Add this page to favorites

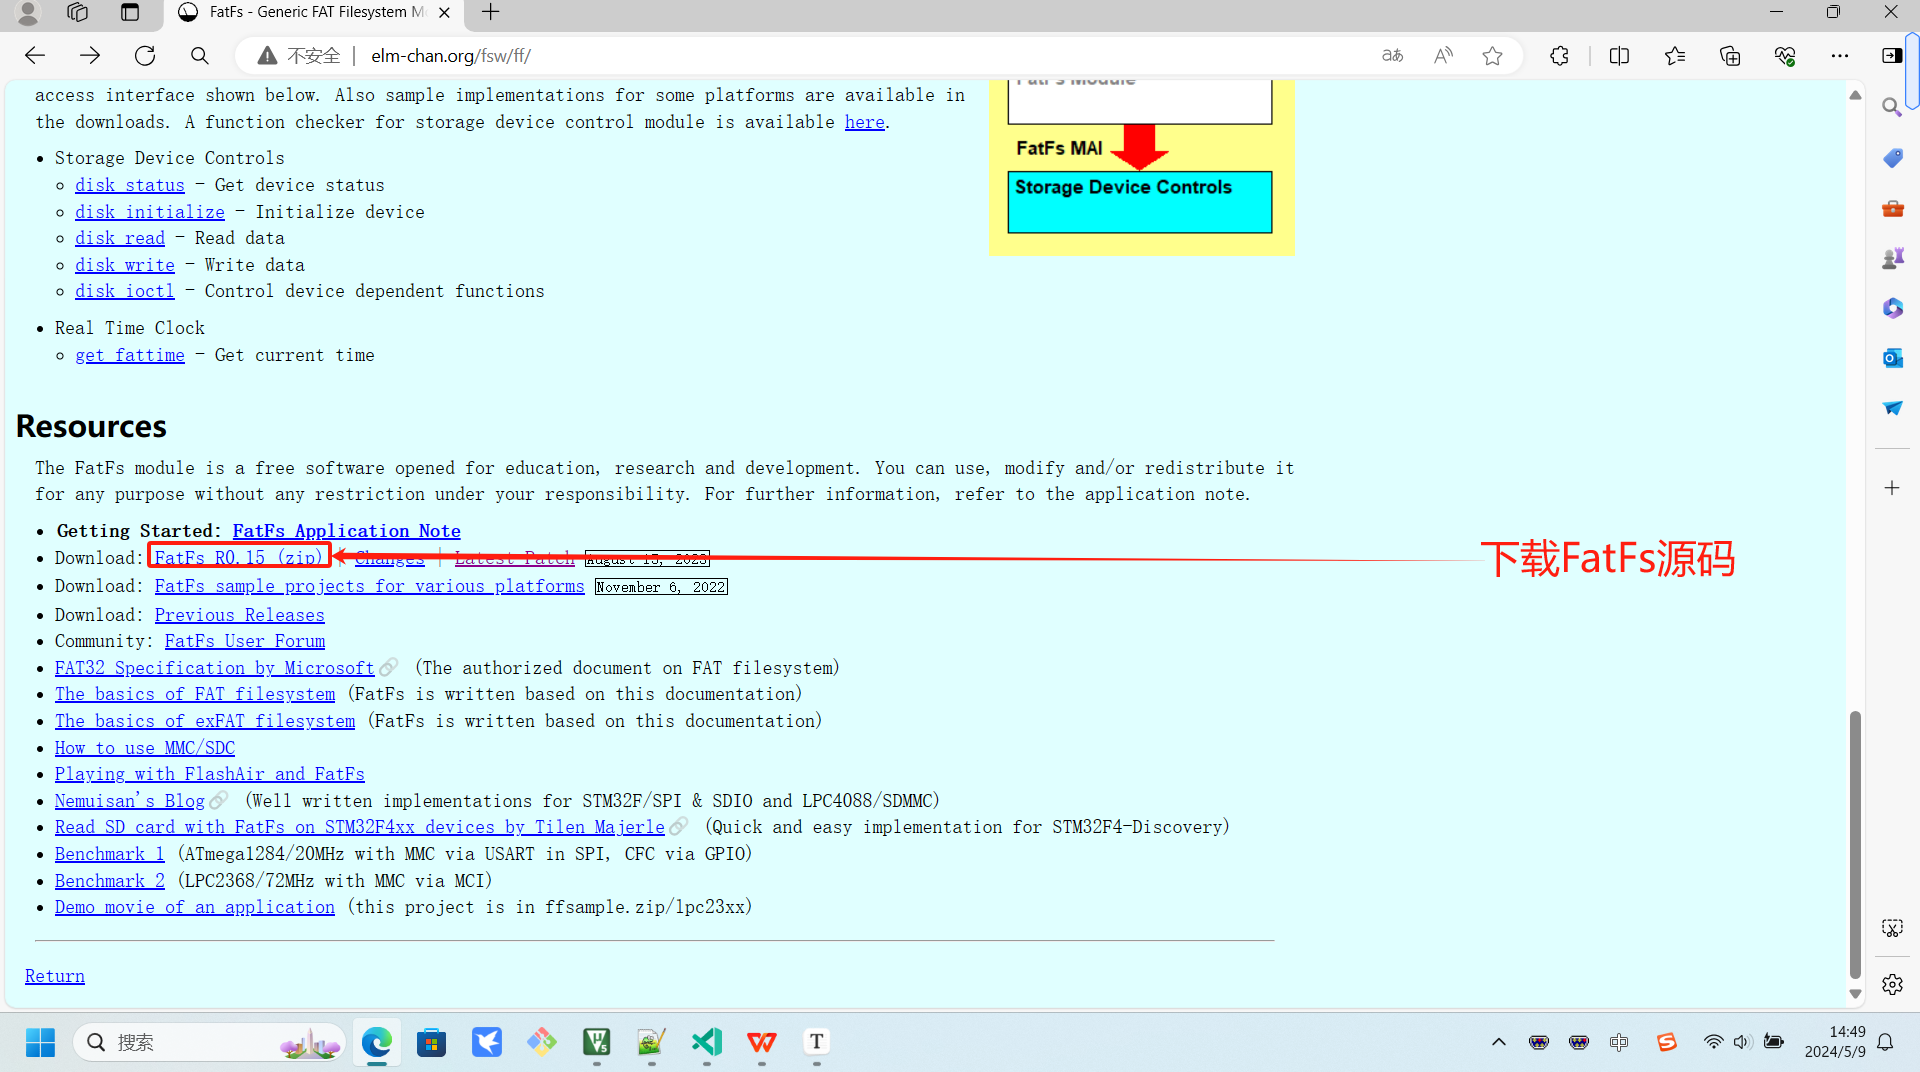[1493, 56]
